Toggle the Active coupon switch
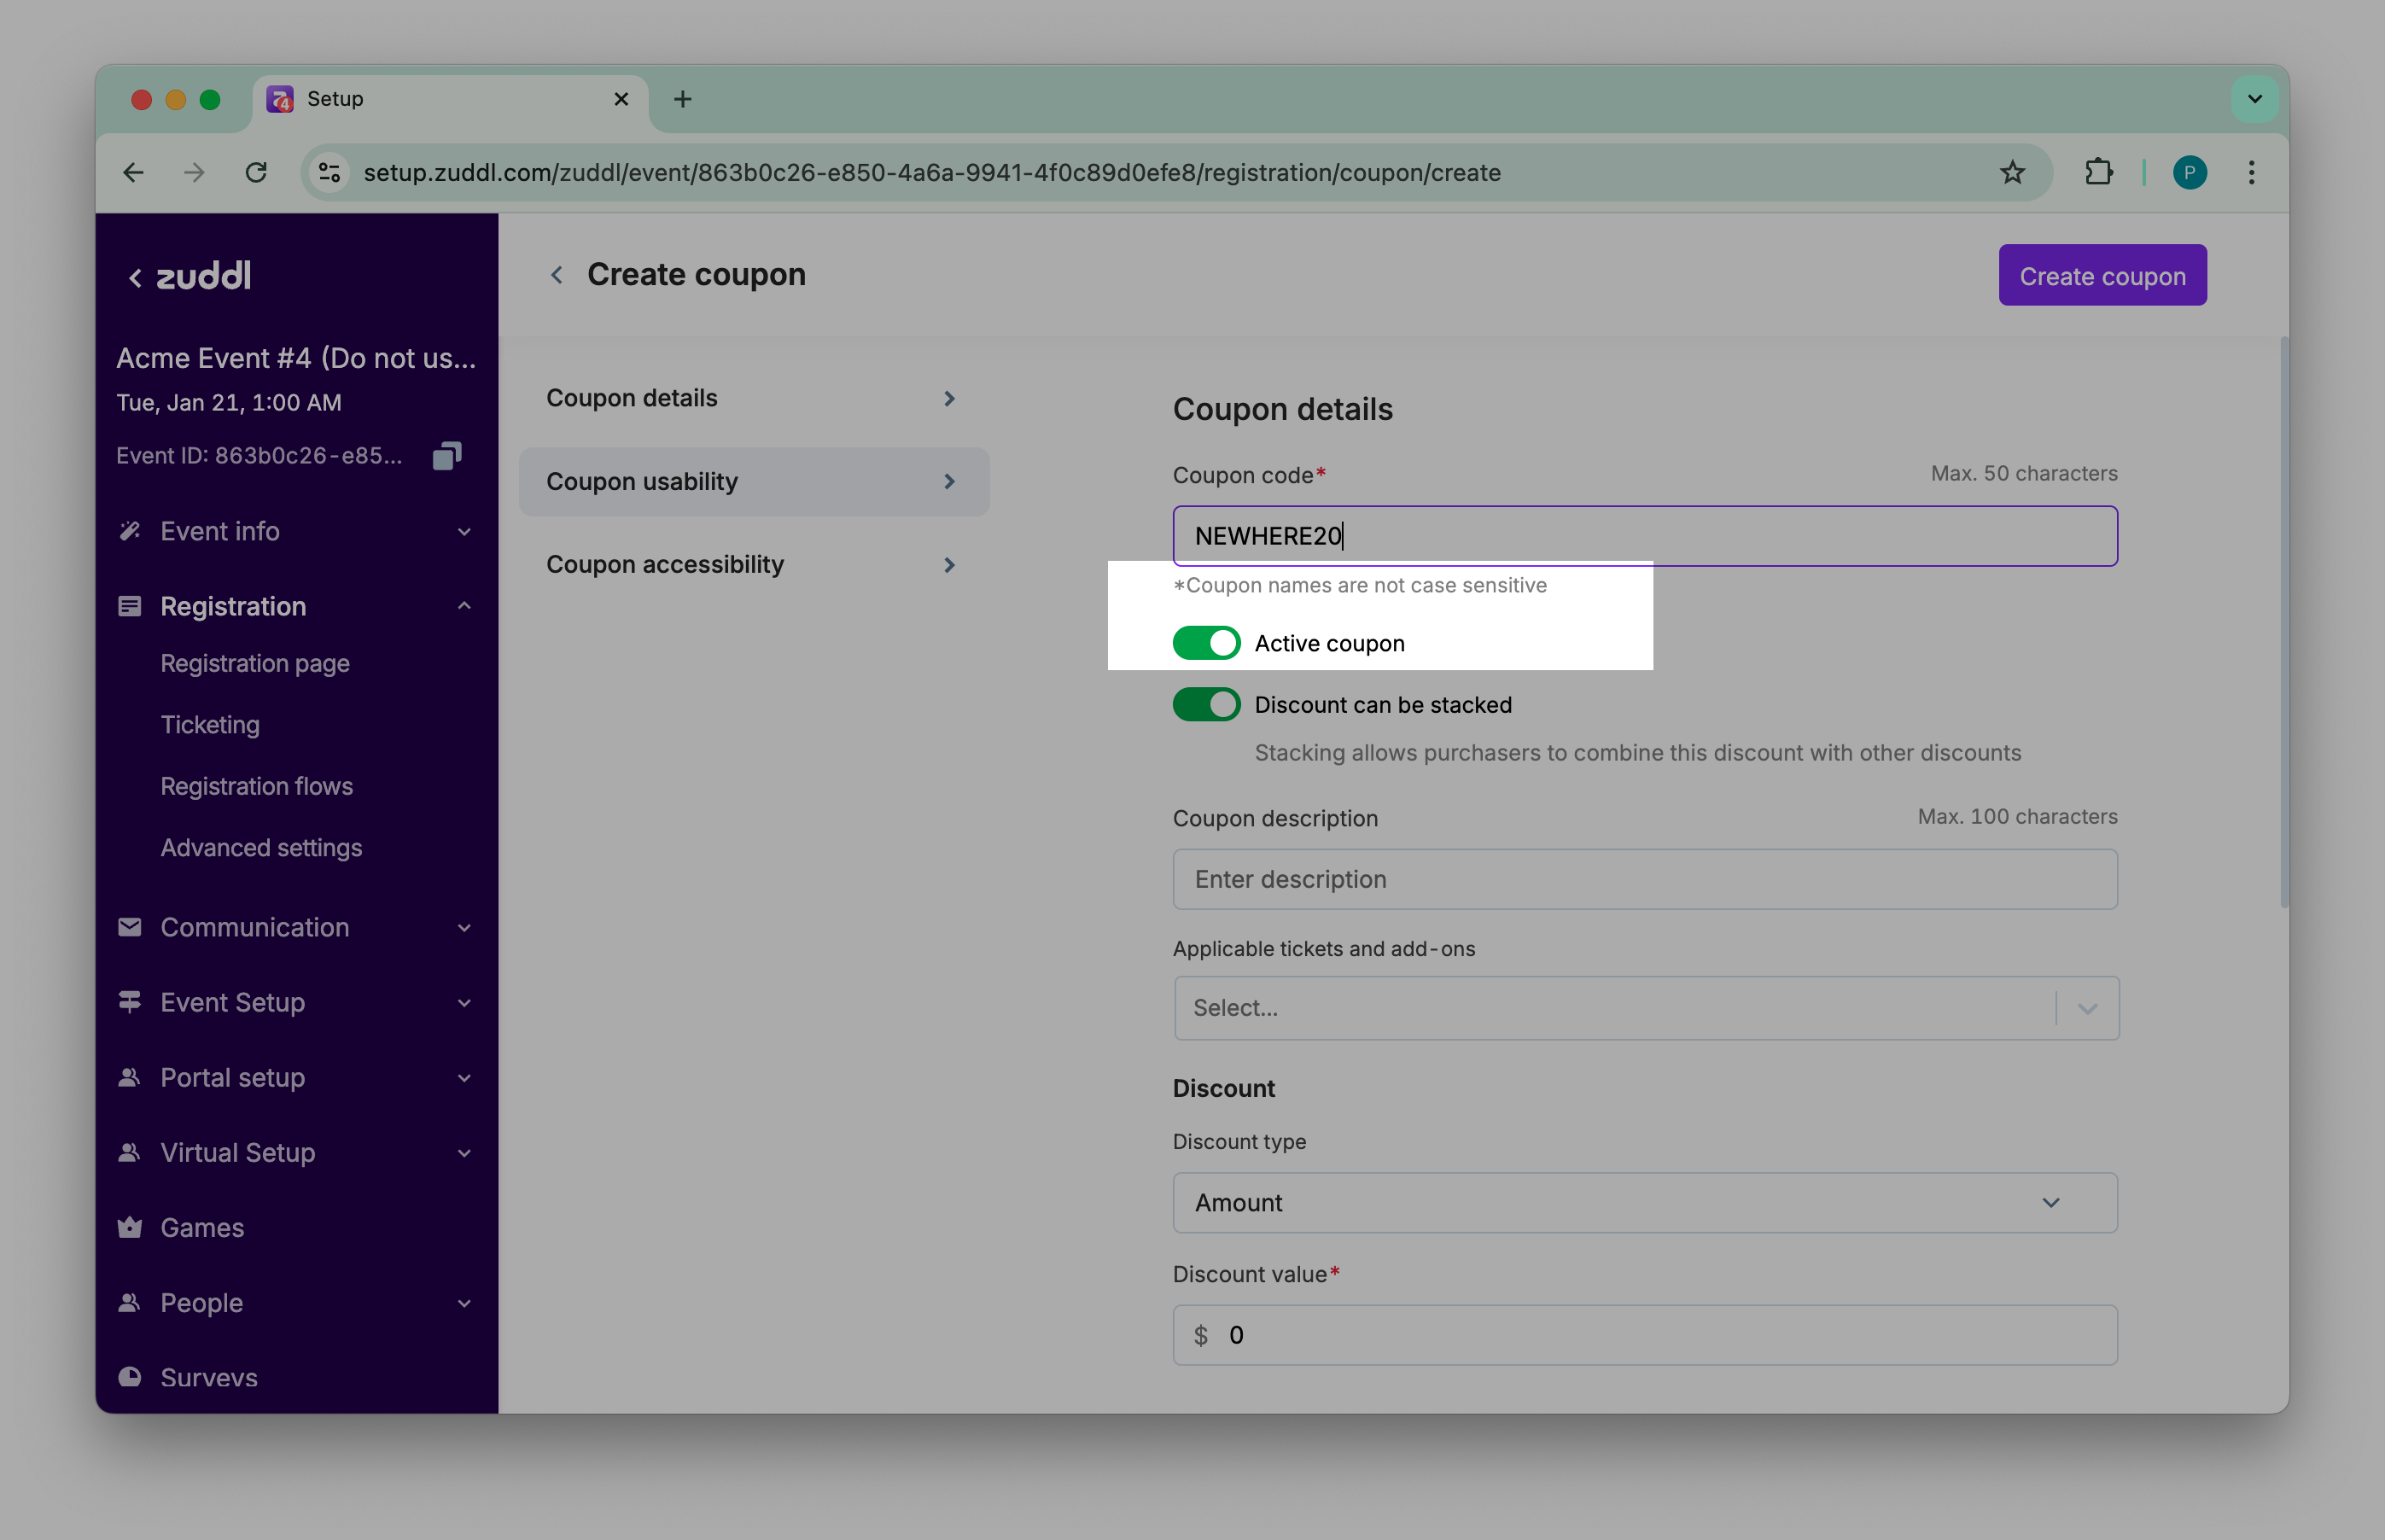Image resolution: width=2385 pixels, height=1540 pixels. [1206, 643]
